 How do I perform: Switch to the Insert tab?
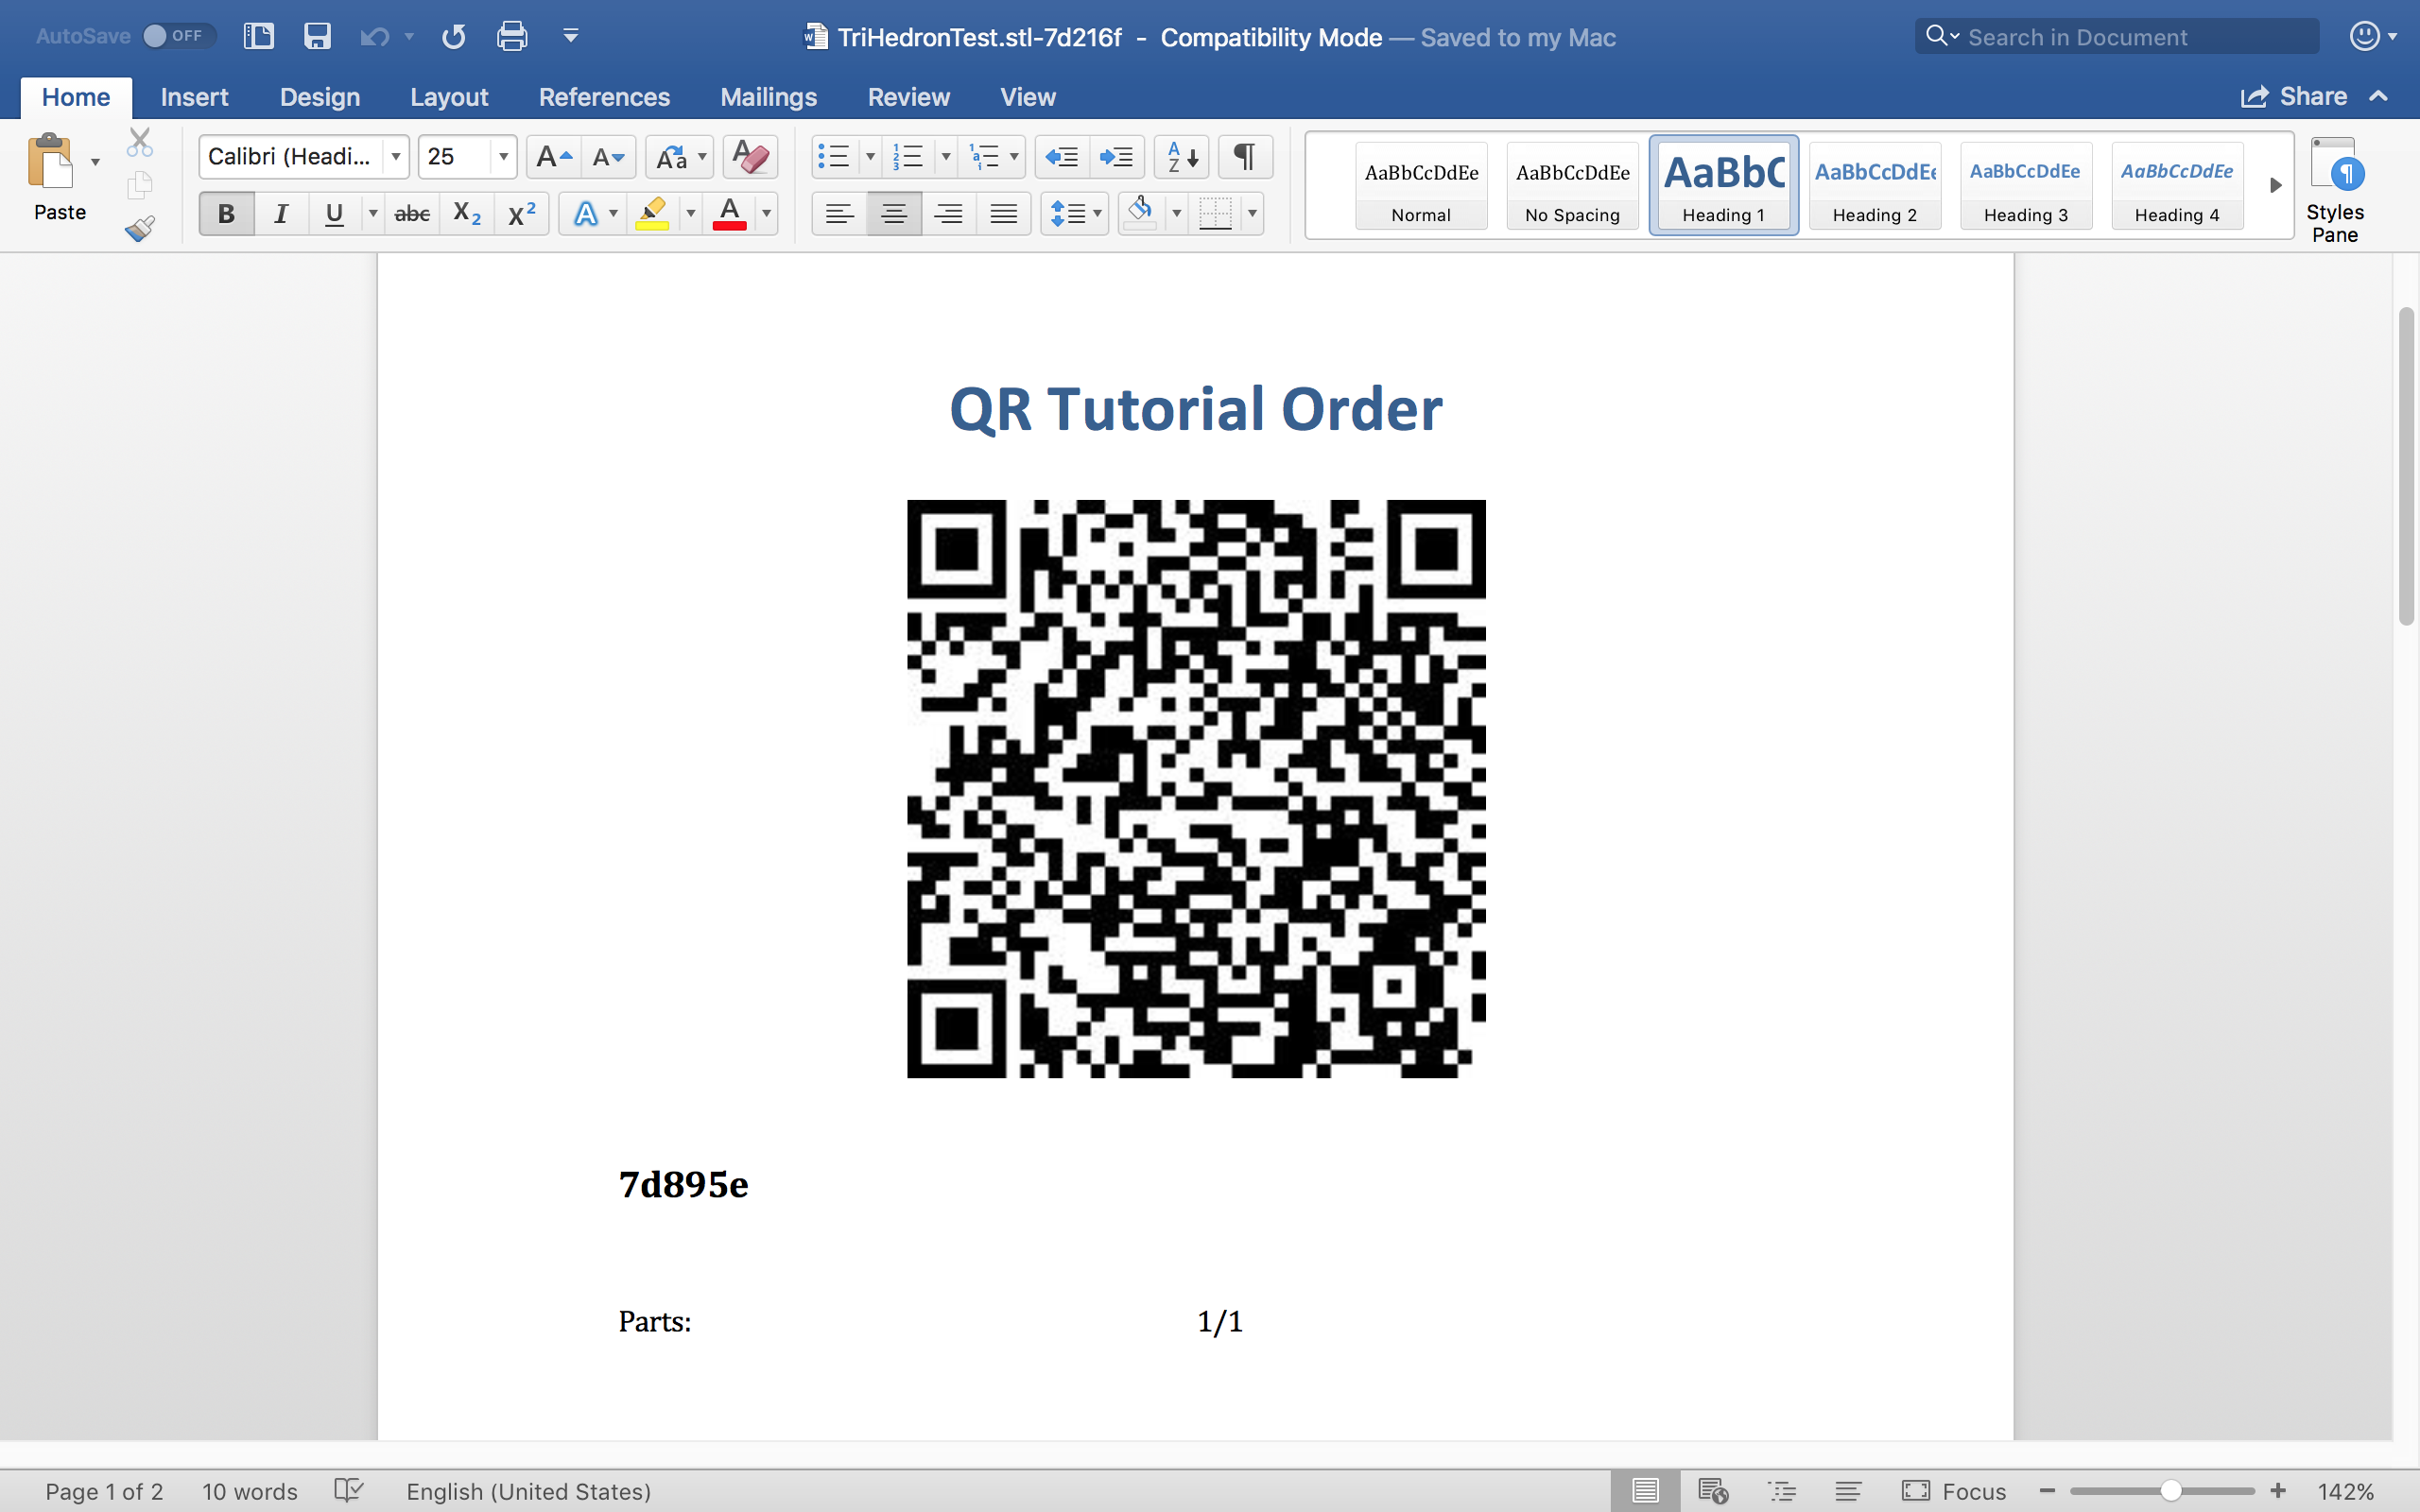(194, 97)
